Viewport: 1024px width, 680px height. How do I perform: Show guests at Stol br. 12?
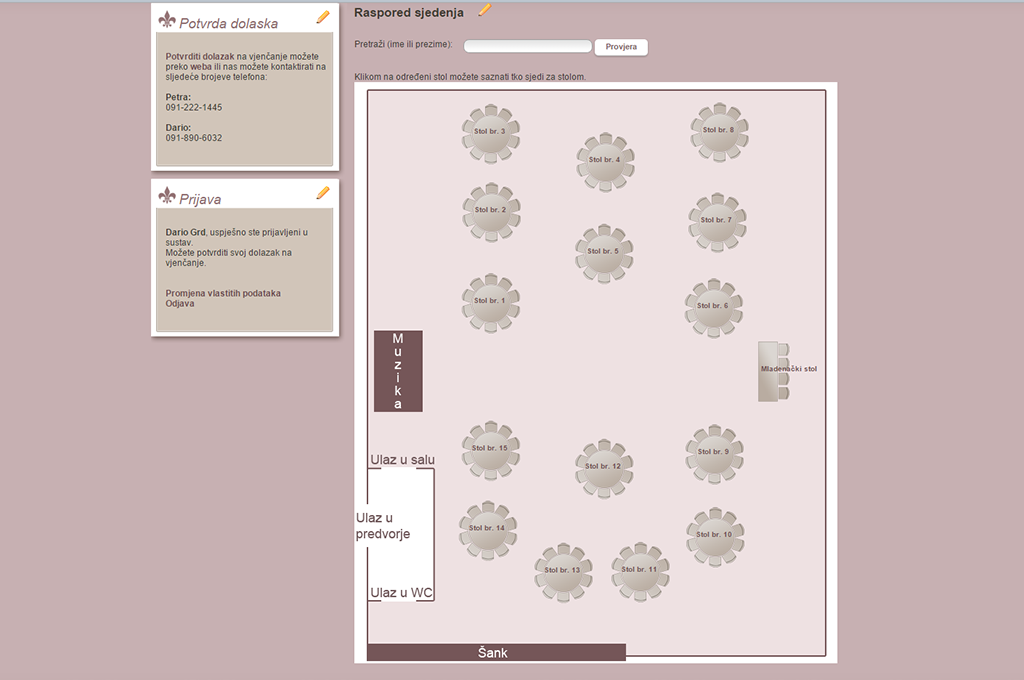click(x=603, y=467)
